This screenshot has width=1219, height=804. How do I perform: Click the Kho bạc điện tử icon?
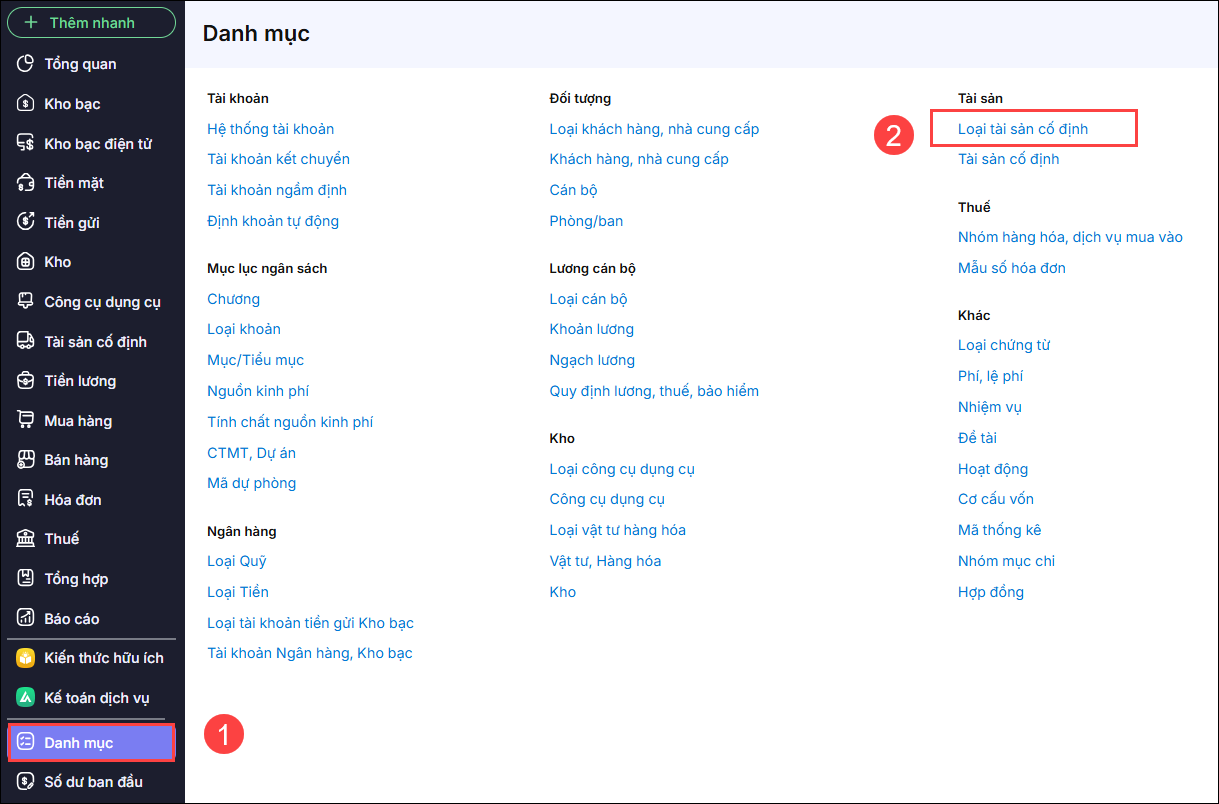pos(26,144)
